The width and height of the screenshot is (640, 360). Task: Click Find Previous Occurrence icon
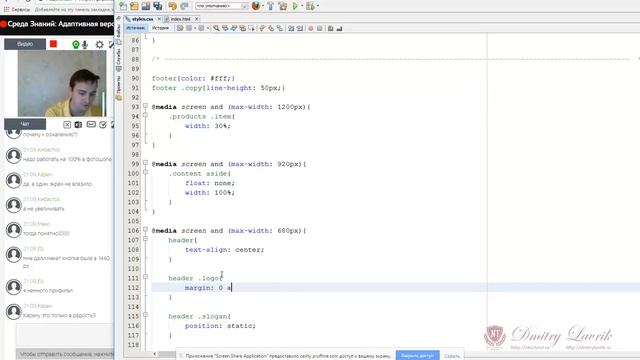pyautogui.click(x=225, y=28)
